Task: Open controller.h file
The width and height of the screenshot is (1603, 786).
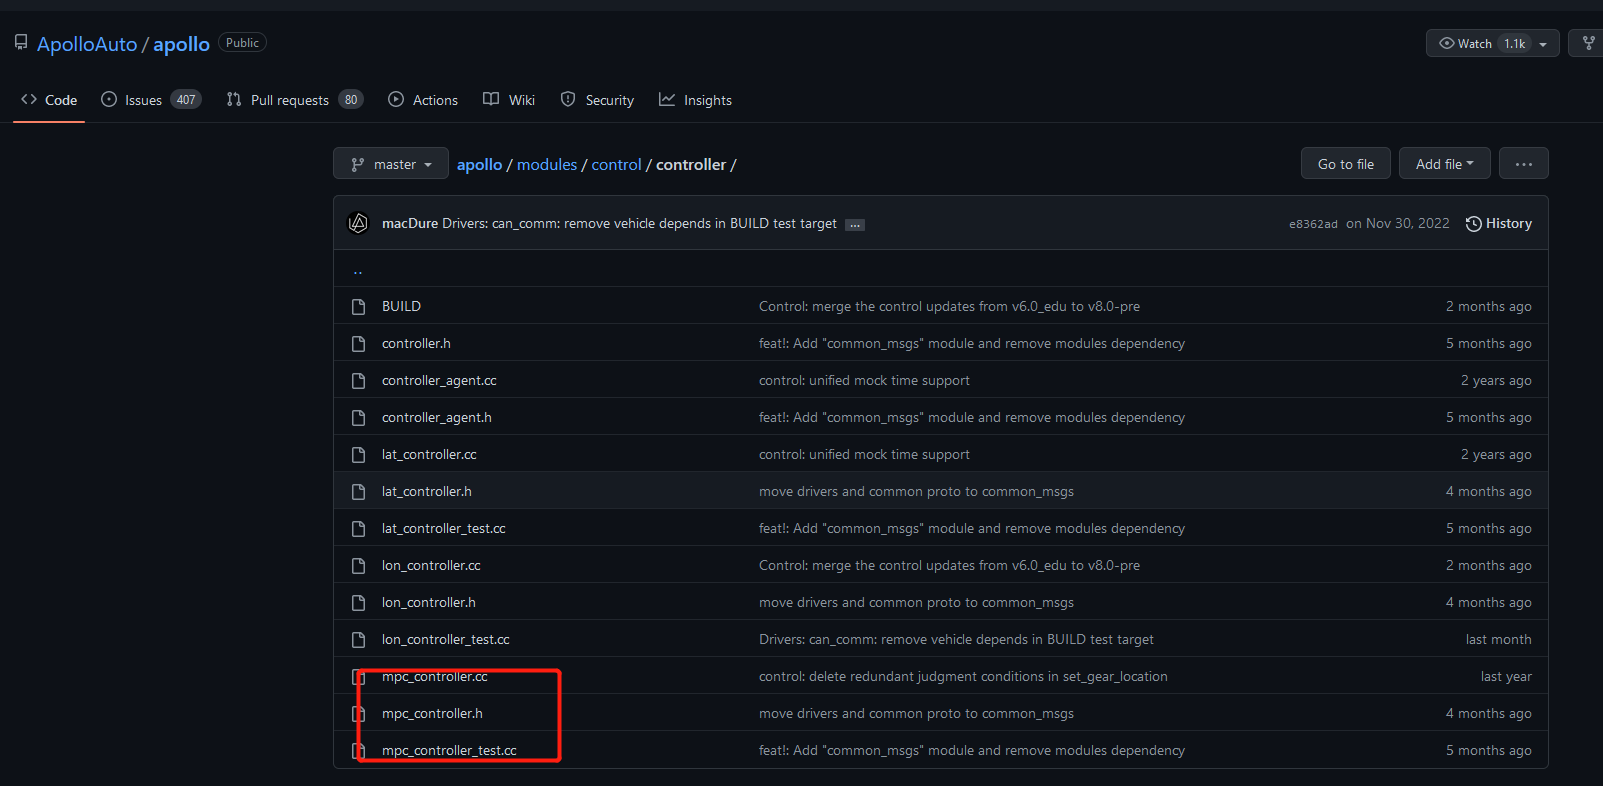Action: (416, 343)
